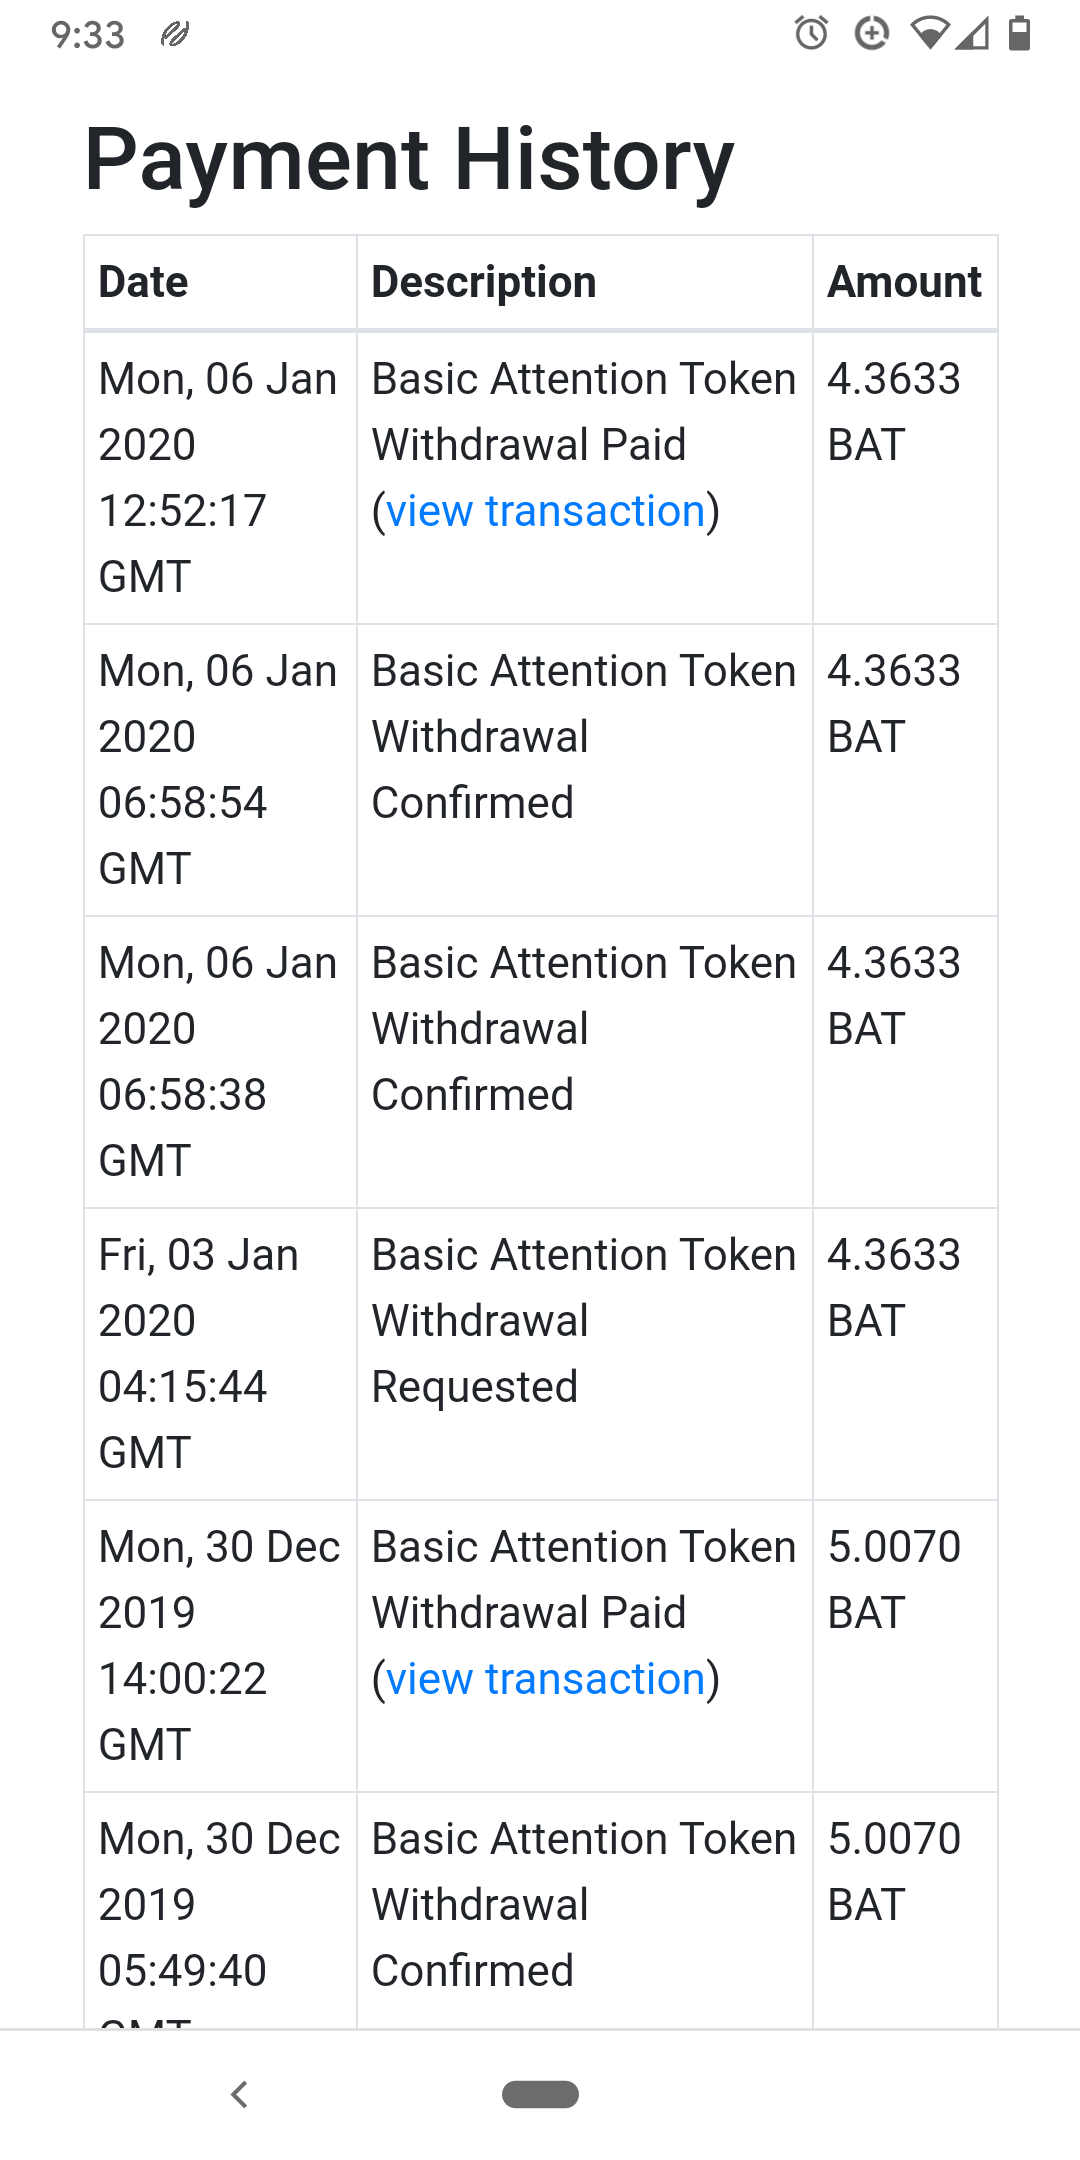The image size is (1080, 2160).
Task: Tap the Description column header
Action: [484, 282]
